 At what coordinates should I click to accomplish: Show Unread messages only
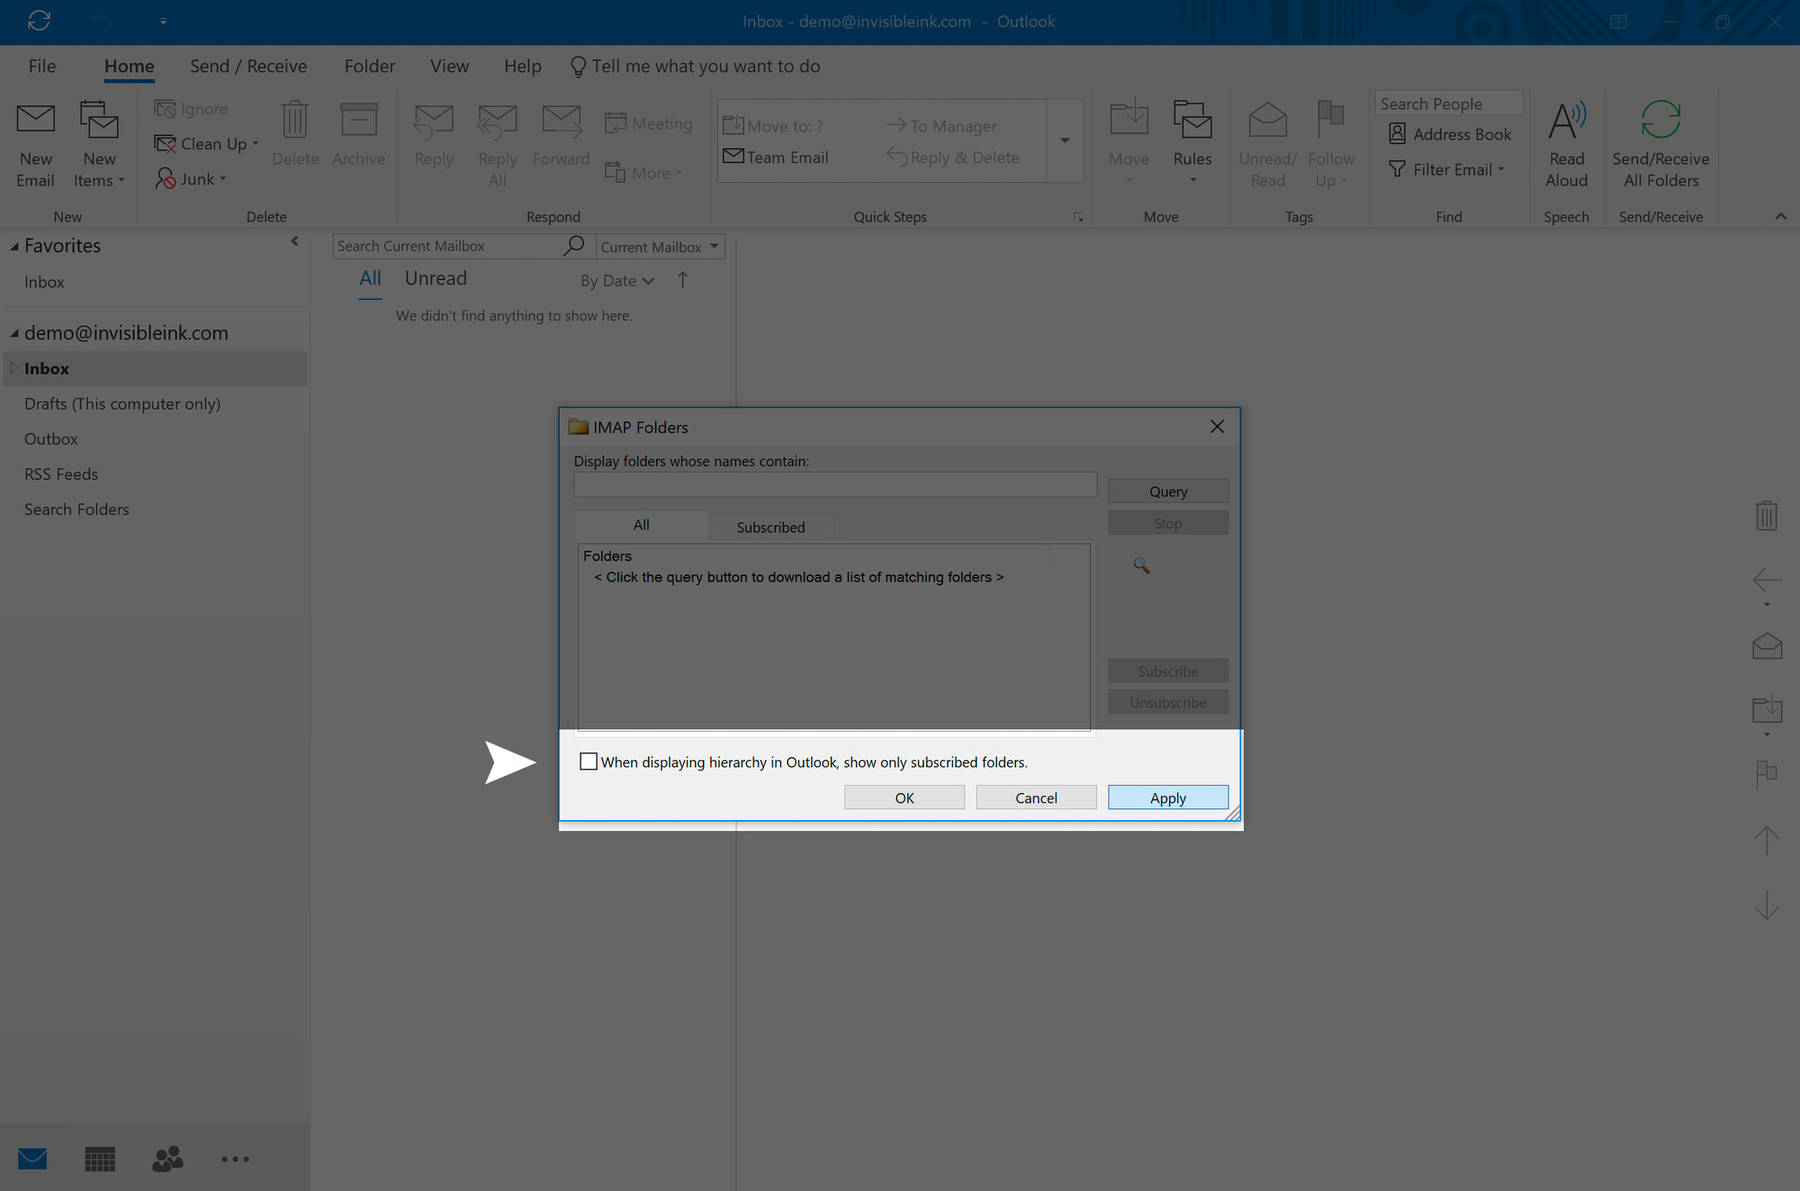pos(435,279)
